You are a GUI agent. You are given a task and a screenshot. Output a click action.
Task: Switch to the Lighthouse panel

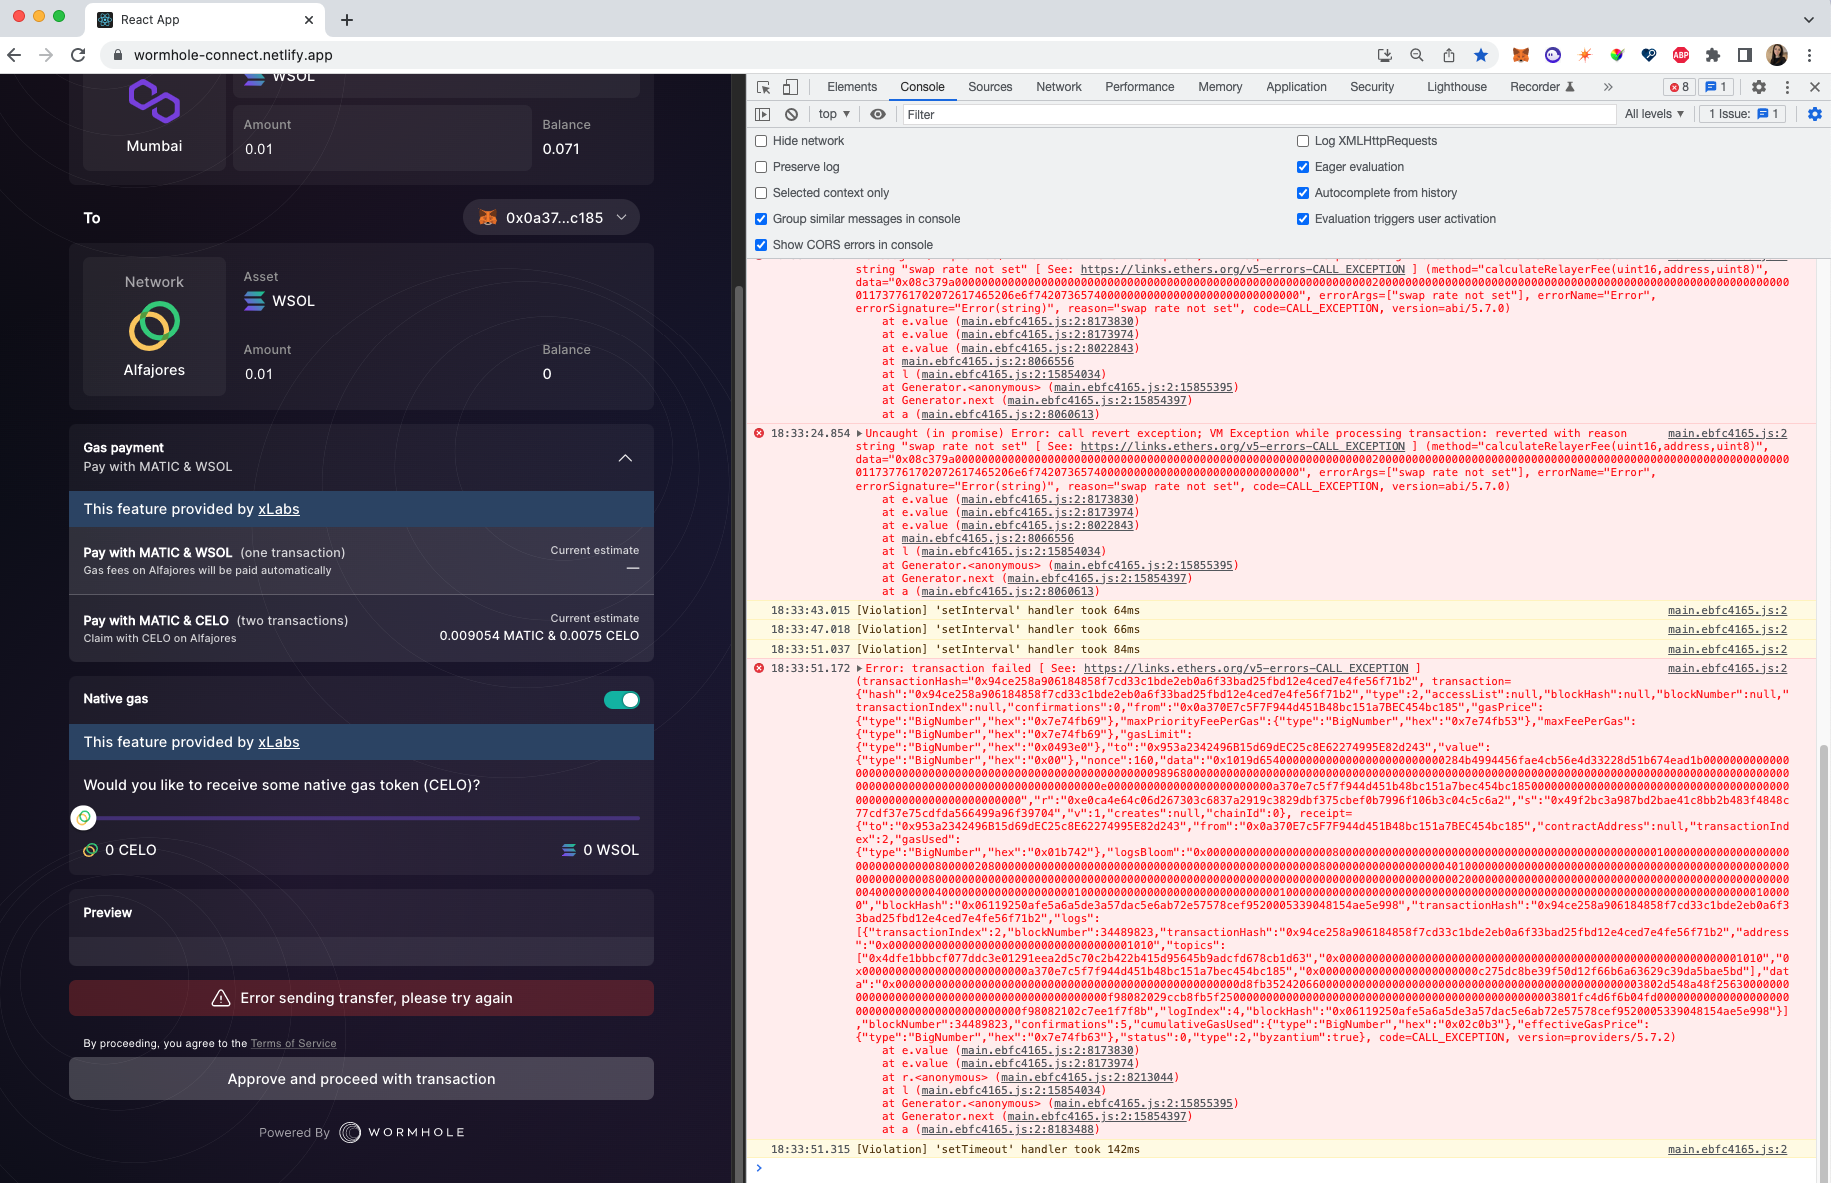point(1456,87)
